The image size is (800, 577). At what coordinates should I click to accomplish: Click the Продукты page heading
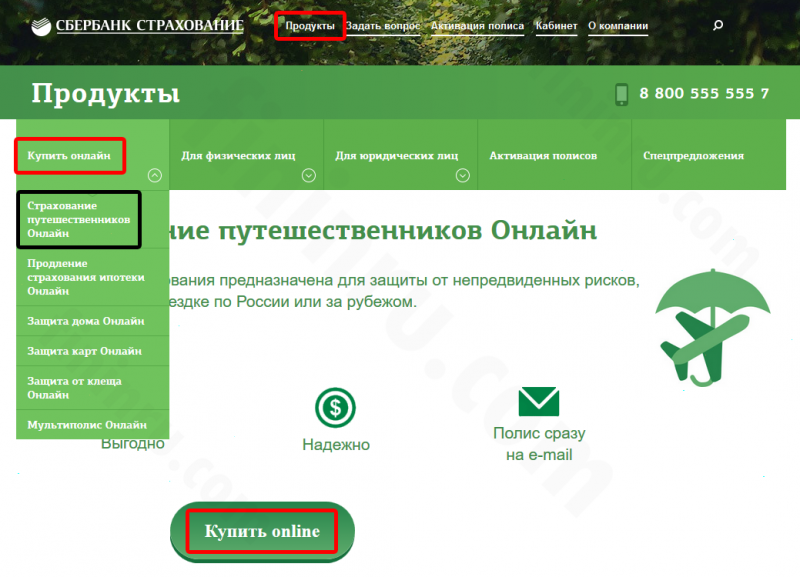coord(106,93)
